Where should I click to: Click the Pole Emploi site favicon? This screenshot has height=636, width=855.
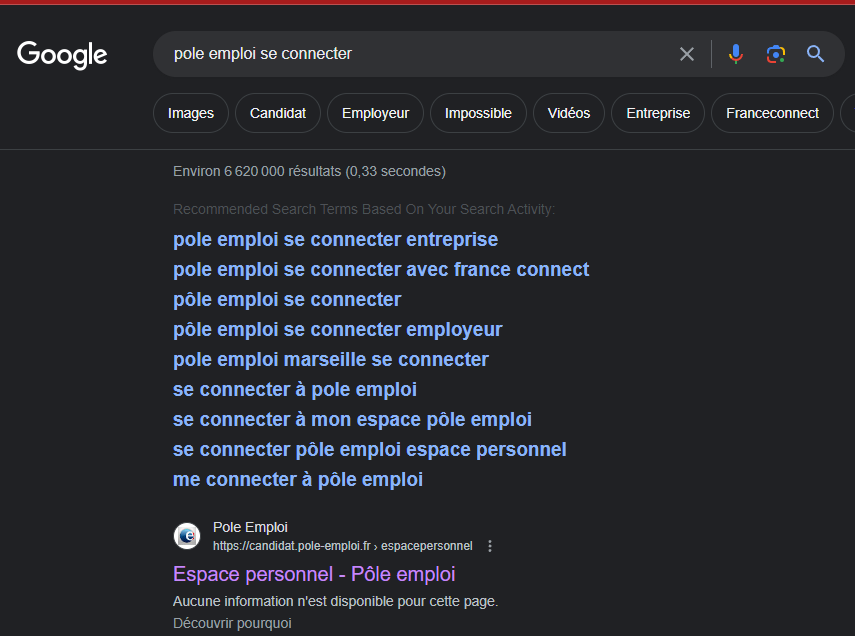[x=187, y=536]
